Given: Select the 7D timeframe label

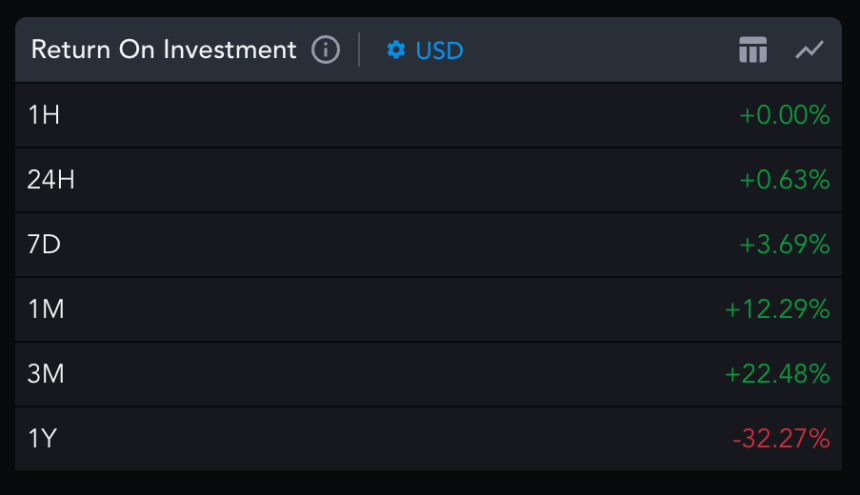Looking at the screenshot, I should click(44, 244).
